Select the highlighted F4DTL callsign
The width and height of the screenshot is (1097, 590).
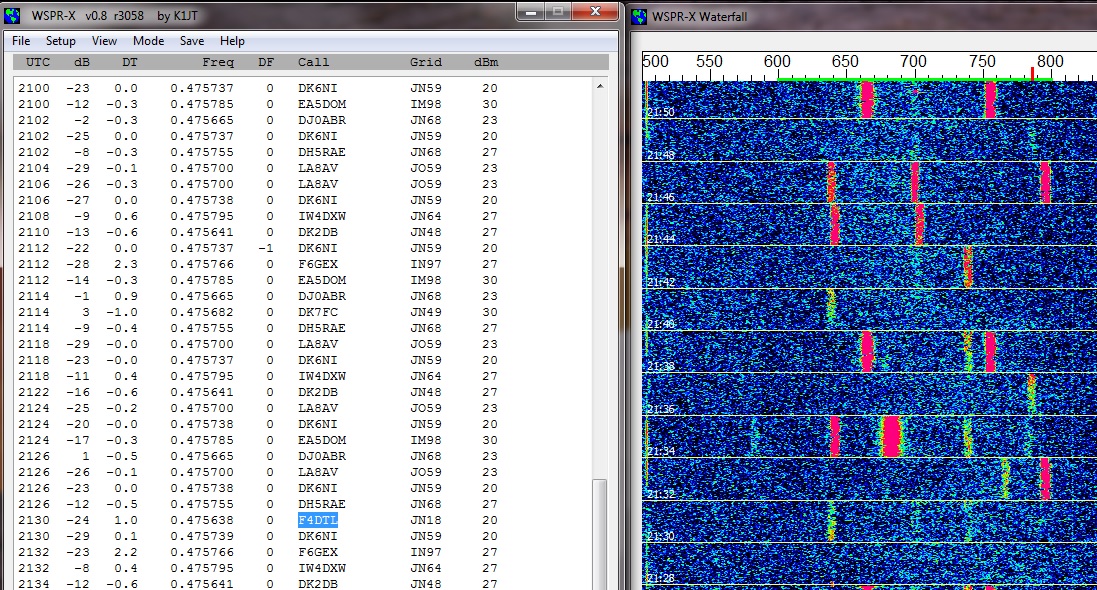[x=318, y=520]
